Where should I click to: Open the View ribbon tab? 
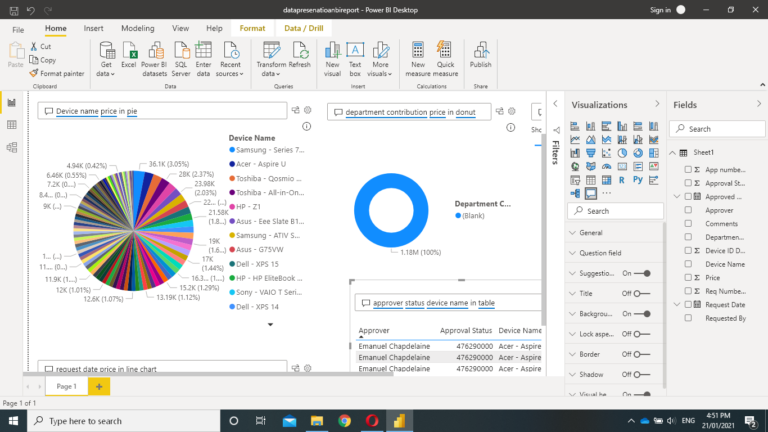180,28
